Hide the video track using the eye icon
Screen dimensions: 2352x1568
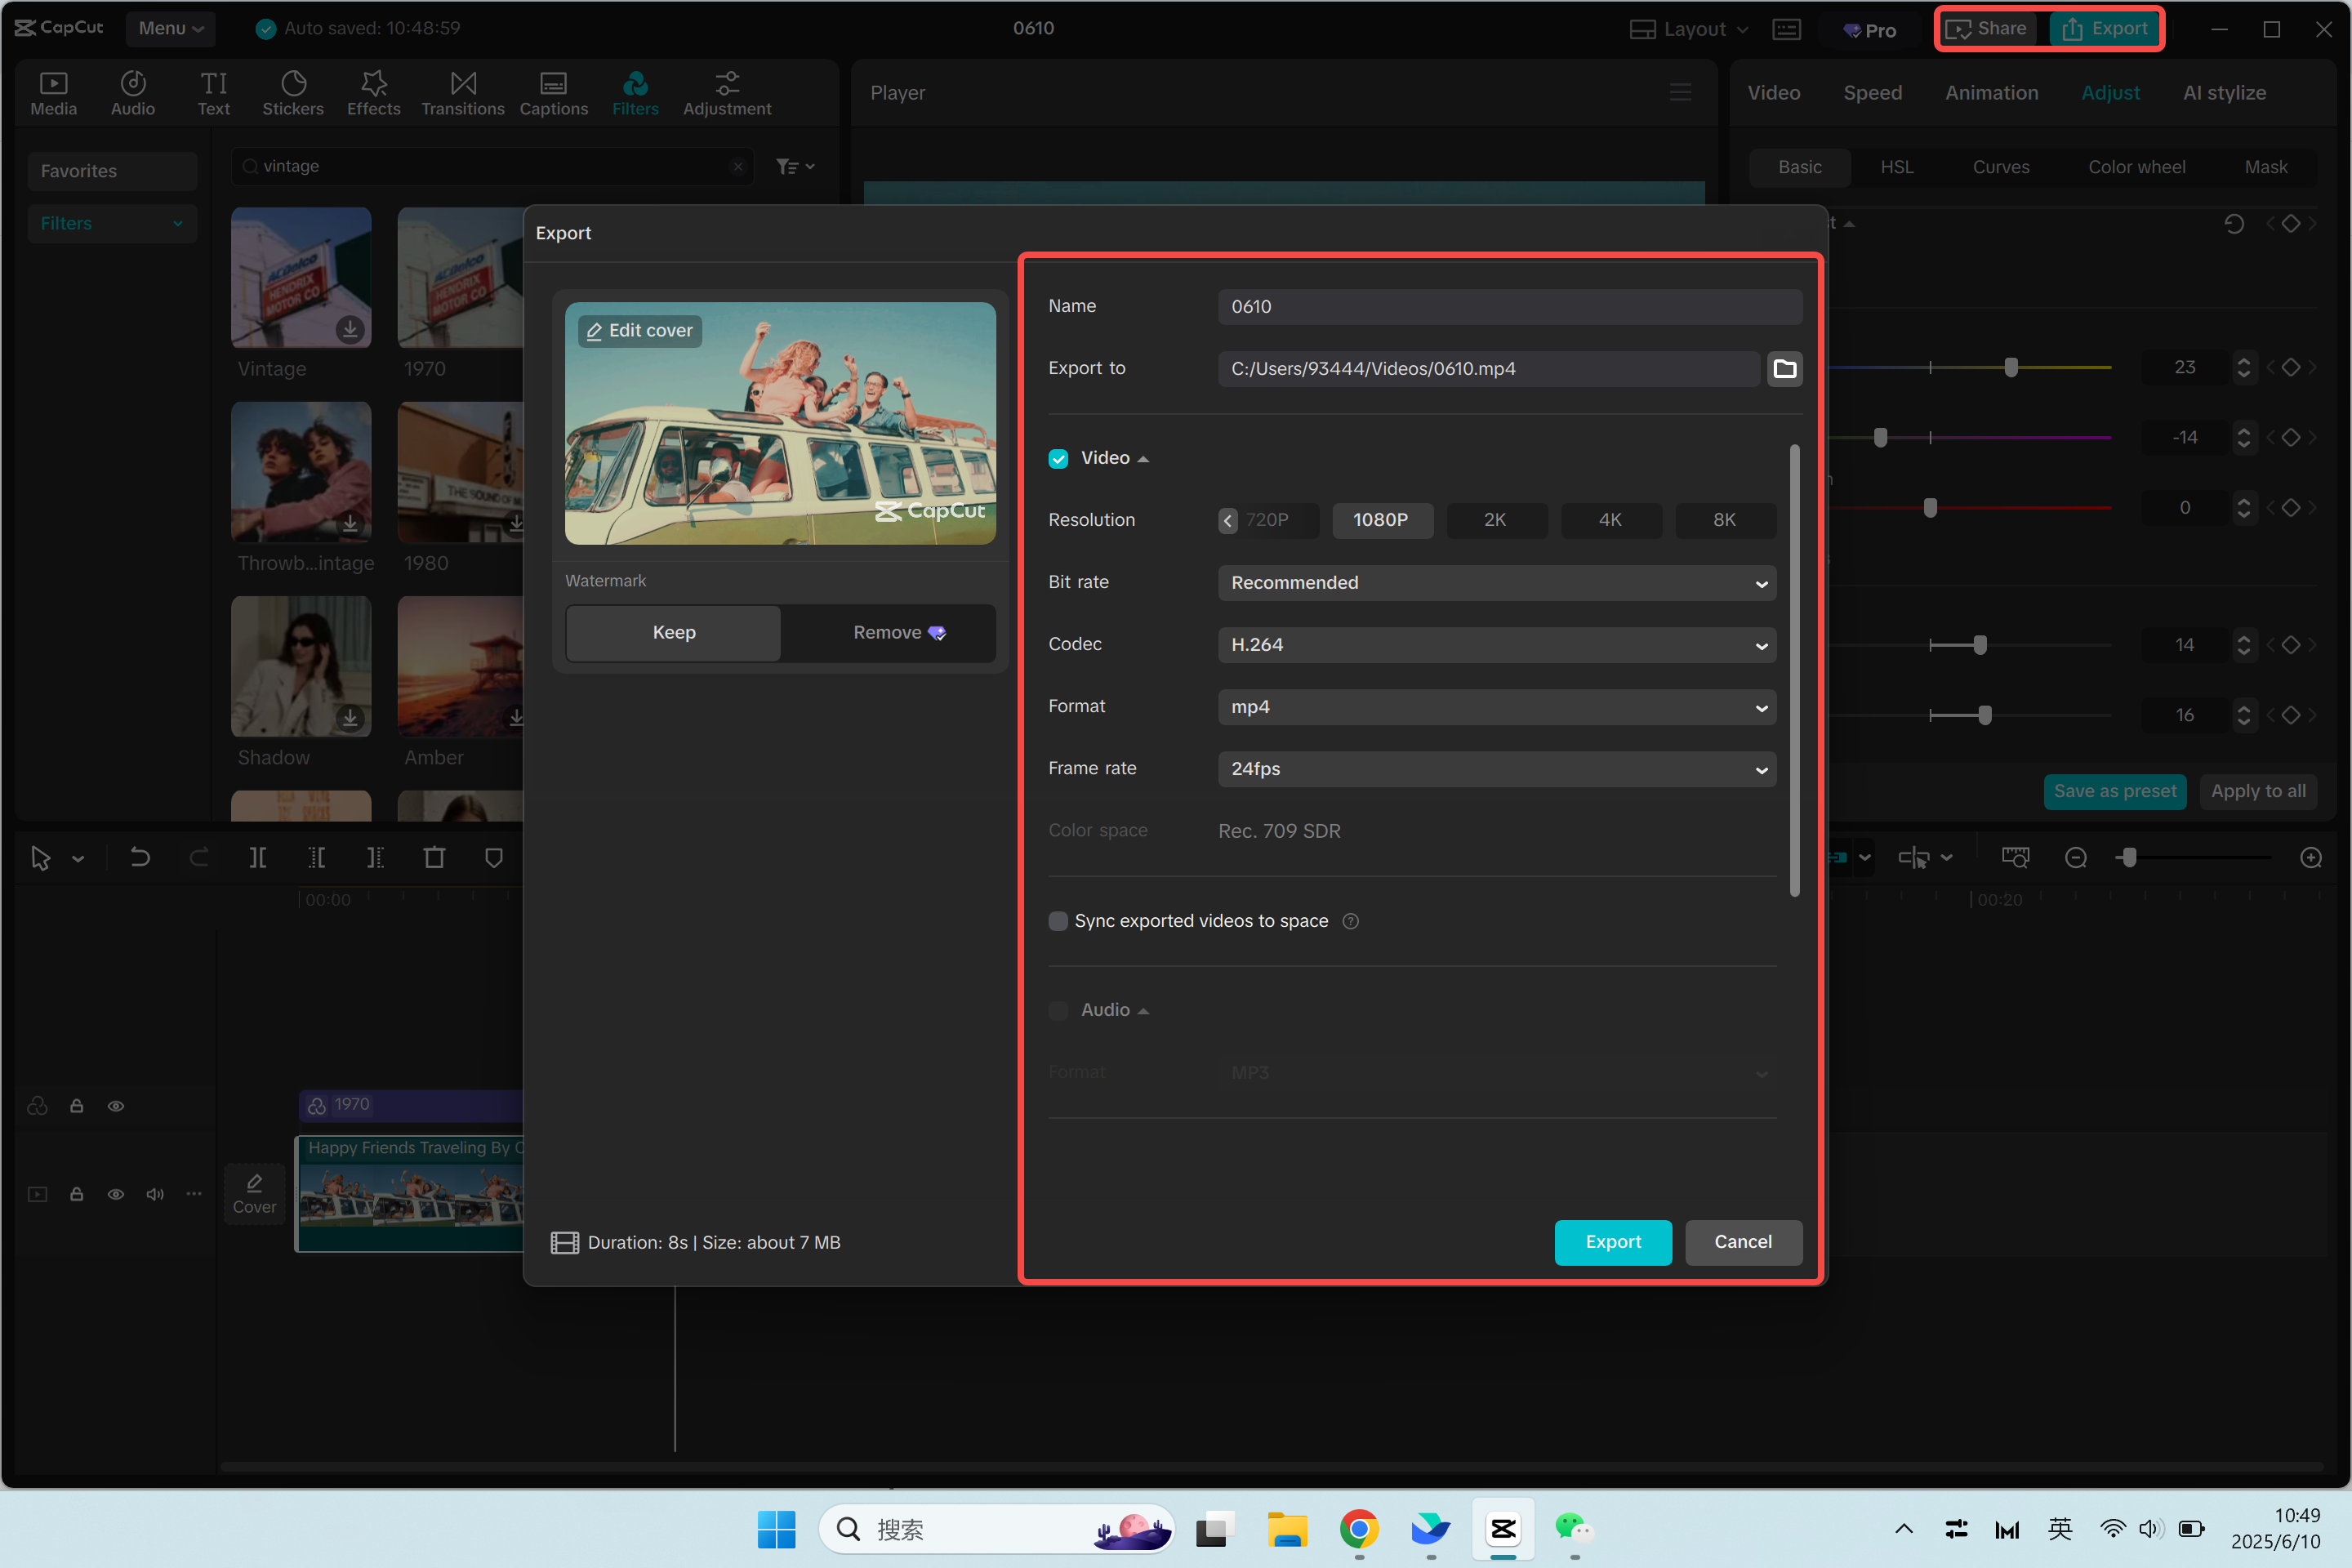(116, 1194)
